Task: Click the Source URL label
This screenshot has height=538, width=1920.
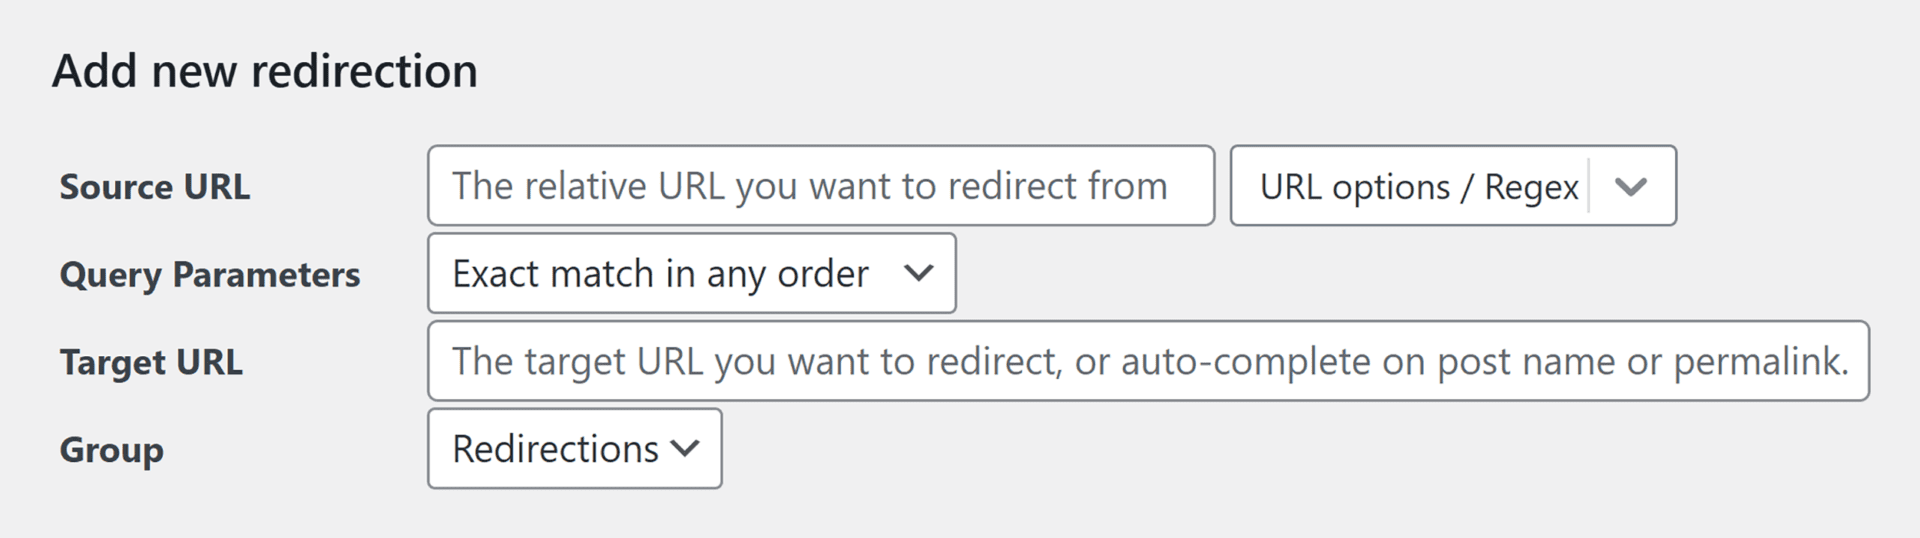Action: point(155,187)
